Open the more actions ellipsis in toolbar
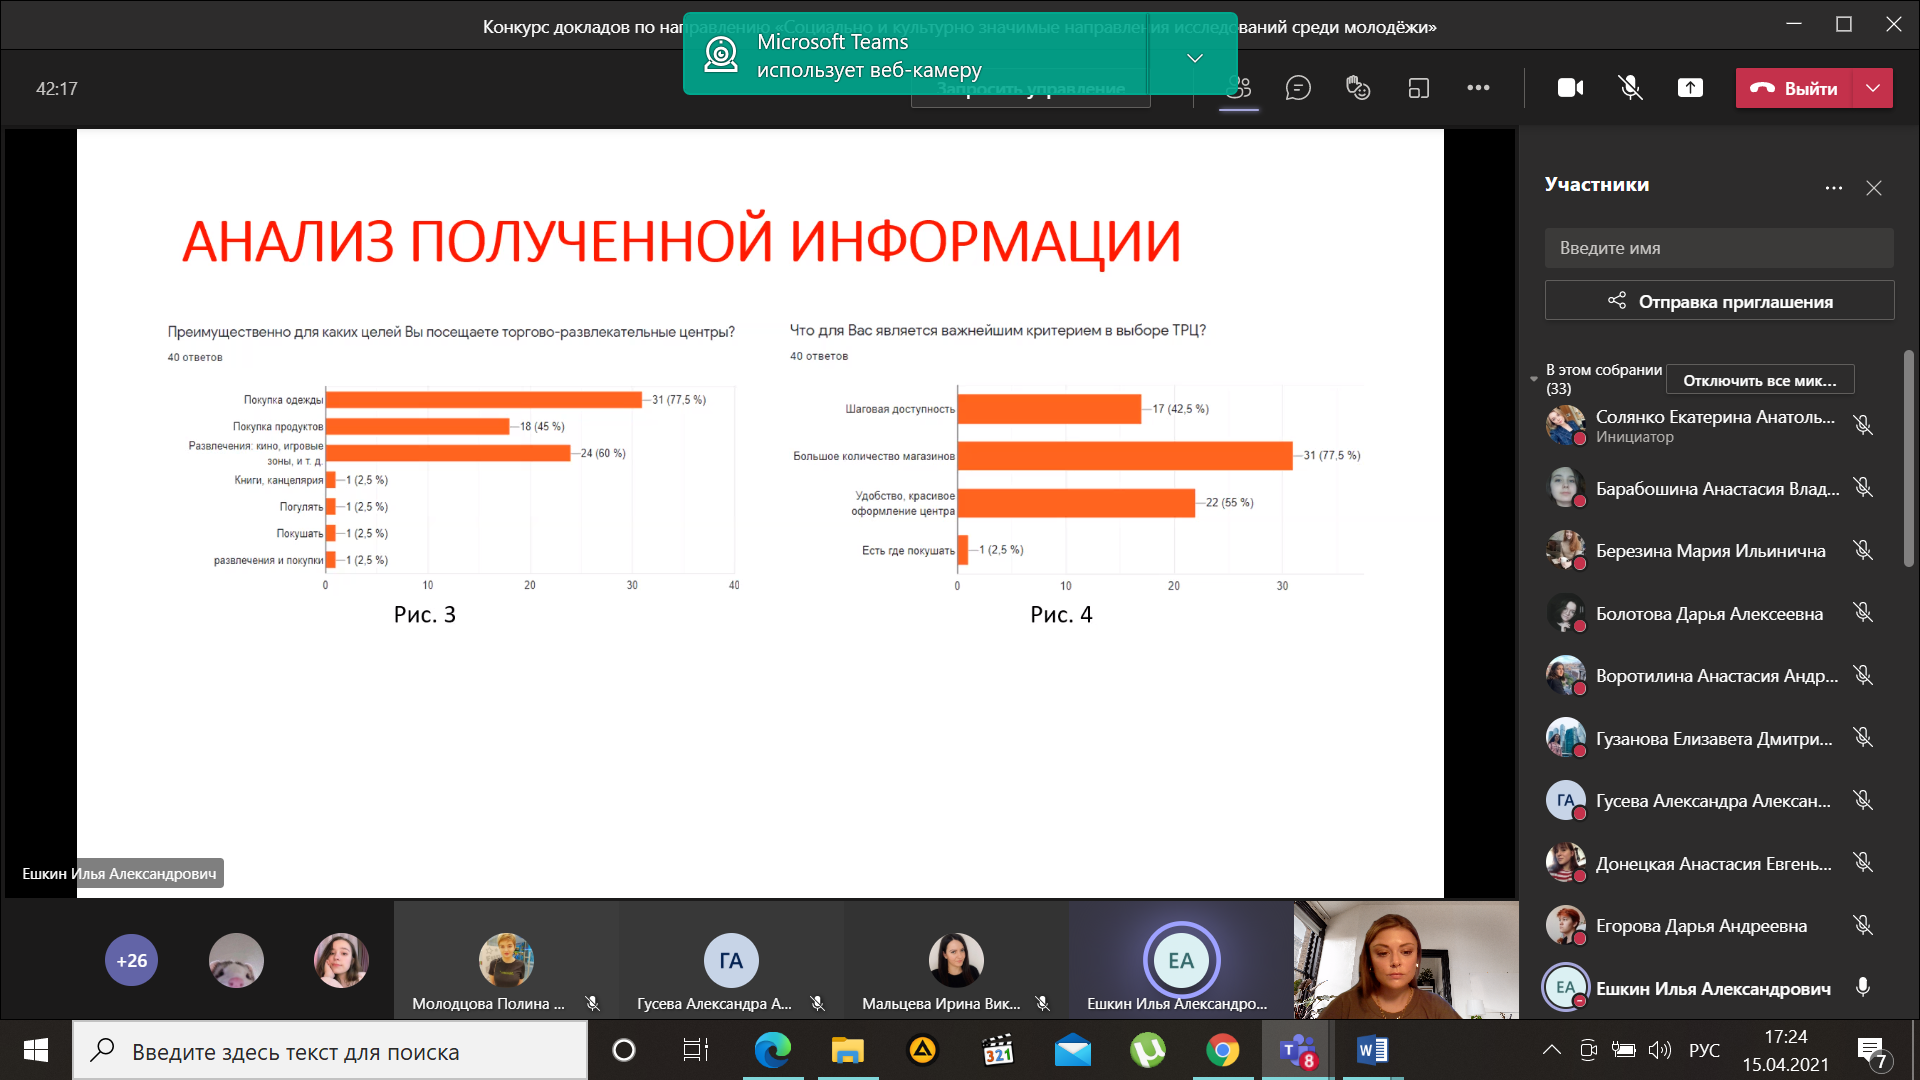 1478,88
